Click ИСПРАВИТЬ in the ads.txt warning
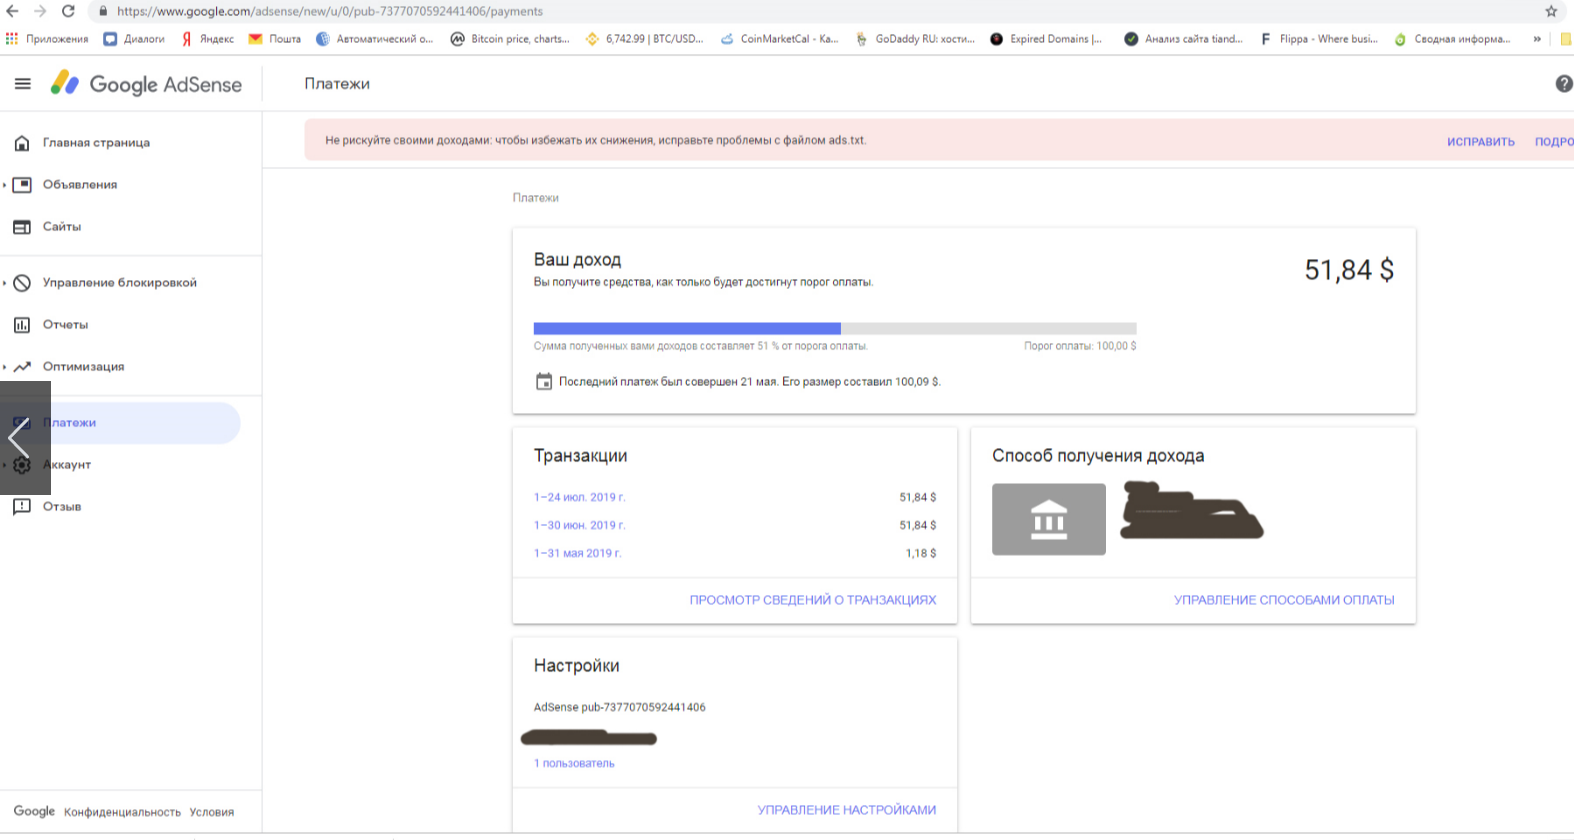This screenshot has width=1574, height=840. point(1480,142)
